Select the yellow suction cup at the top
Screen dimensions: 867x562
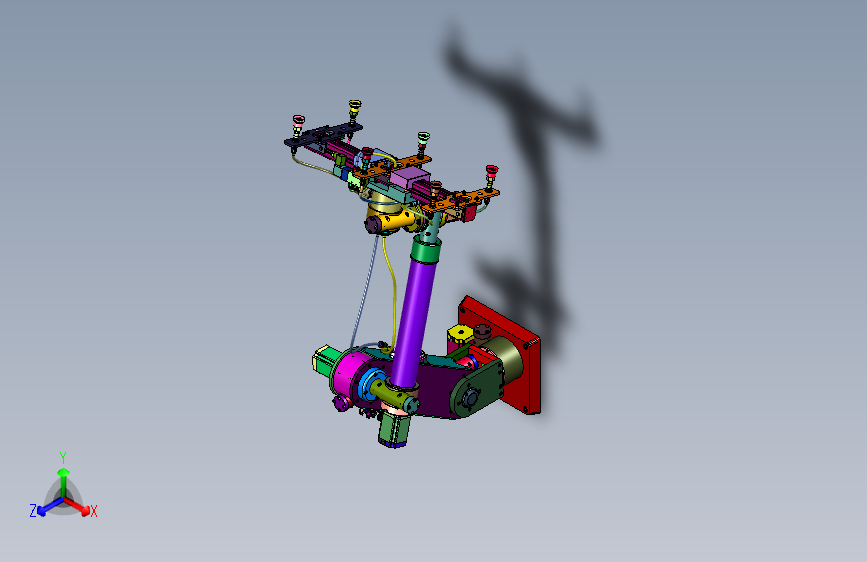(354, 105)
